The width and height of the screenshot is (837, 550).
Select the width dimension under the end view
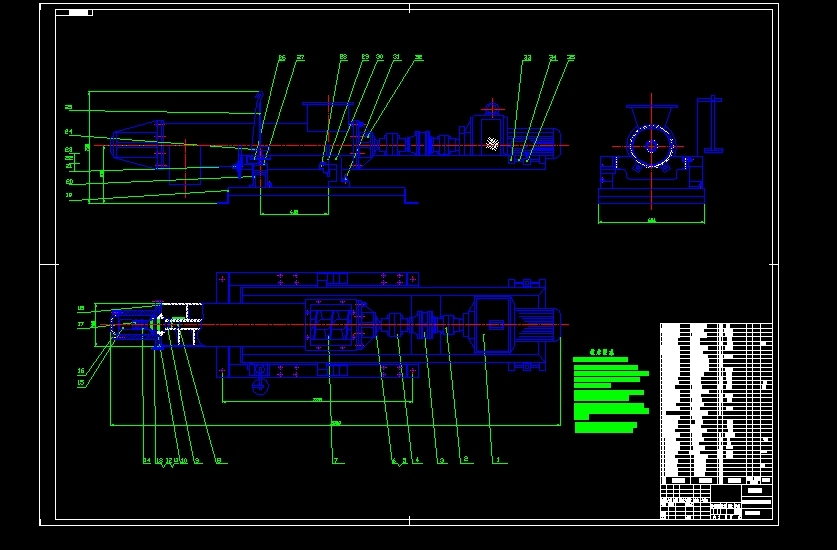[651, 220]
